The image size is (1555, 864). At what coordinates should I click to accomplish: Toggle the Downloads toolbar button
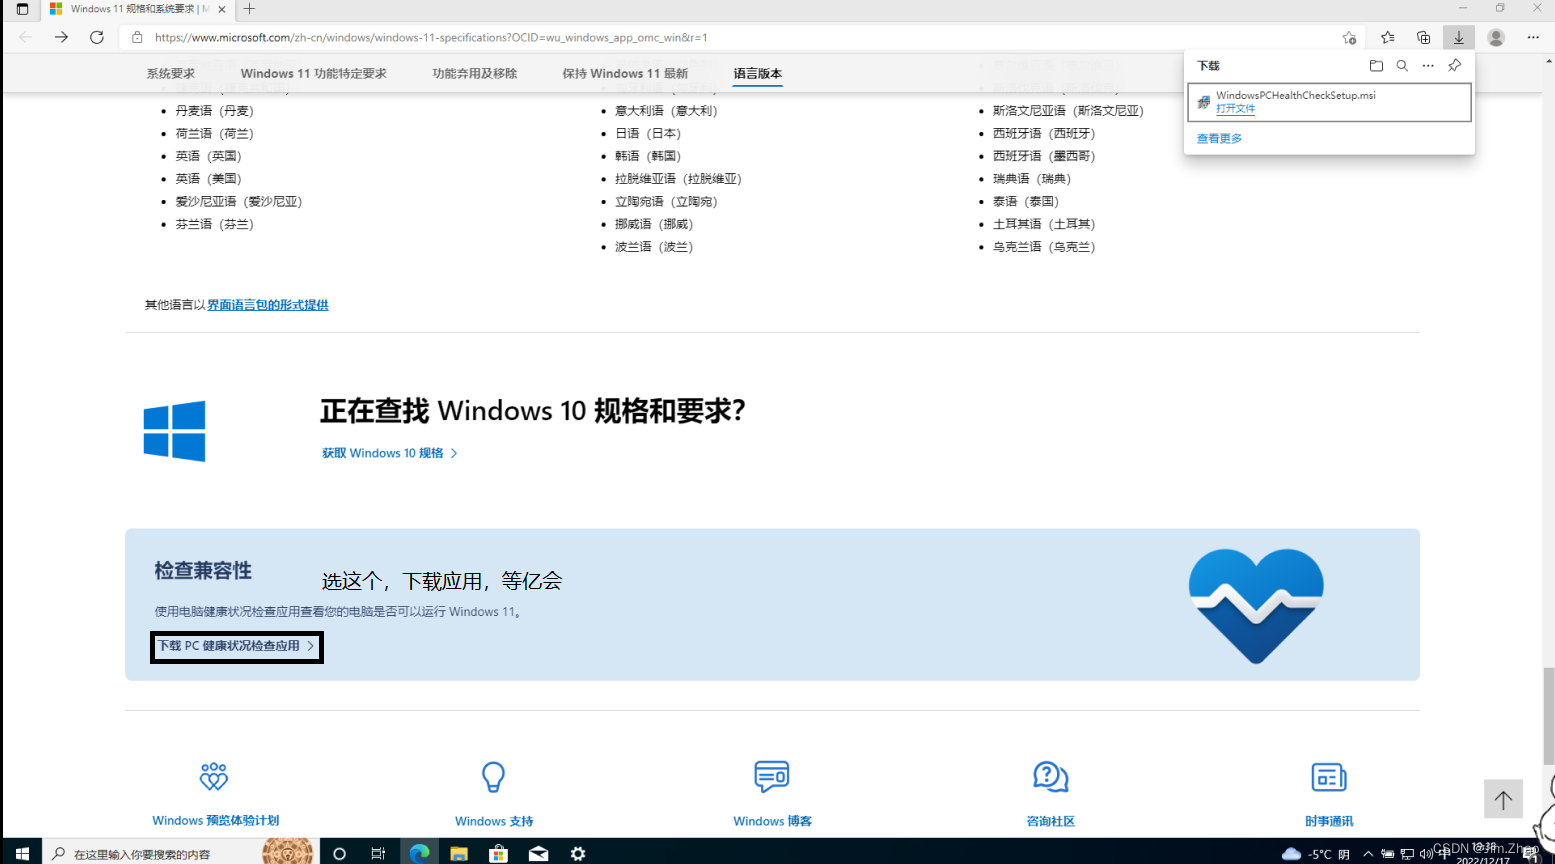coord(1459,37)
